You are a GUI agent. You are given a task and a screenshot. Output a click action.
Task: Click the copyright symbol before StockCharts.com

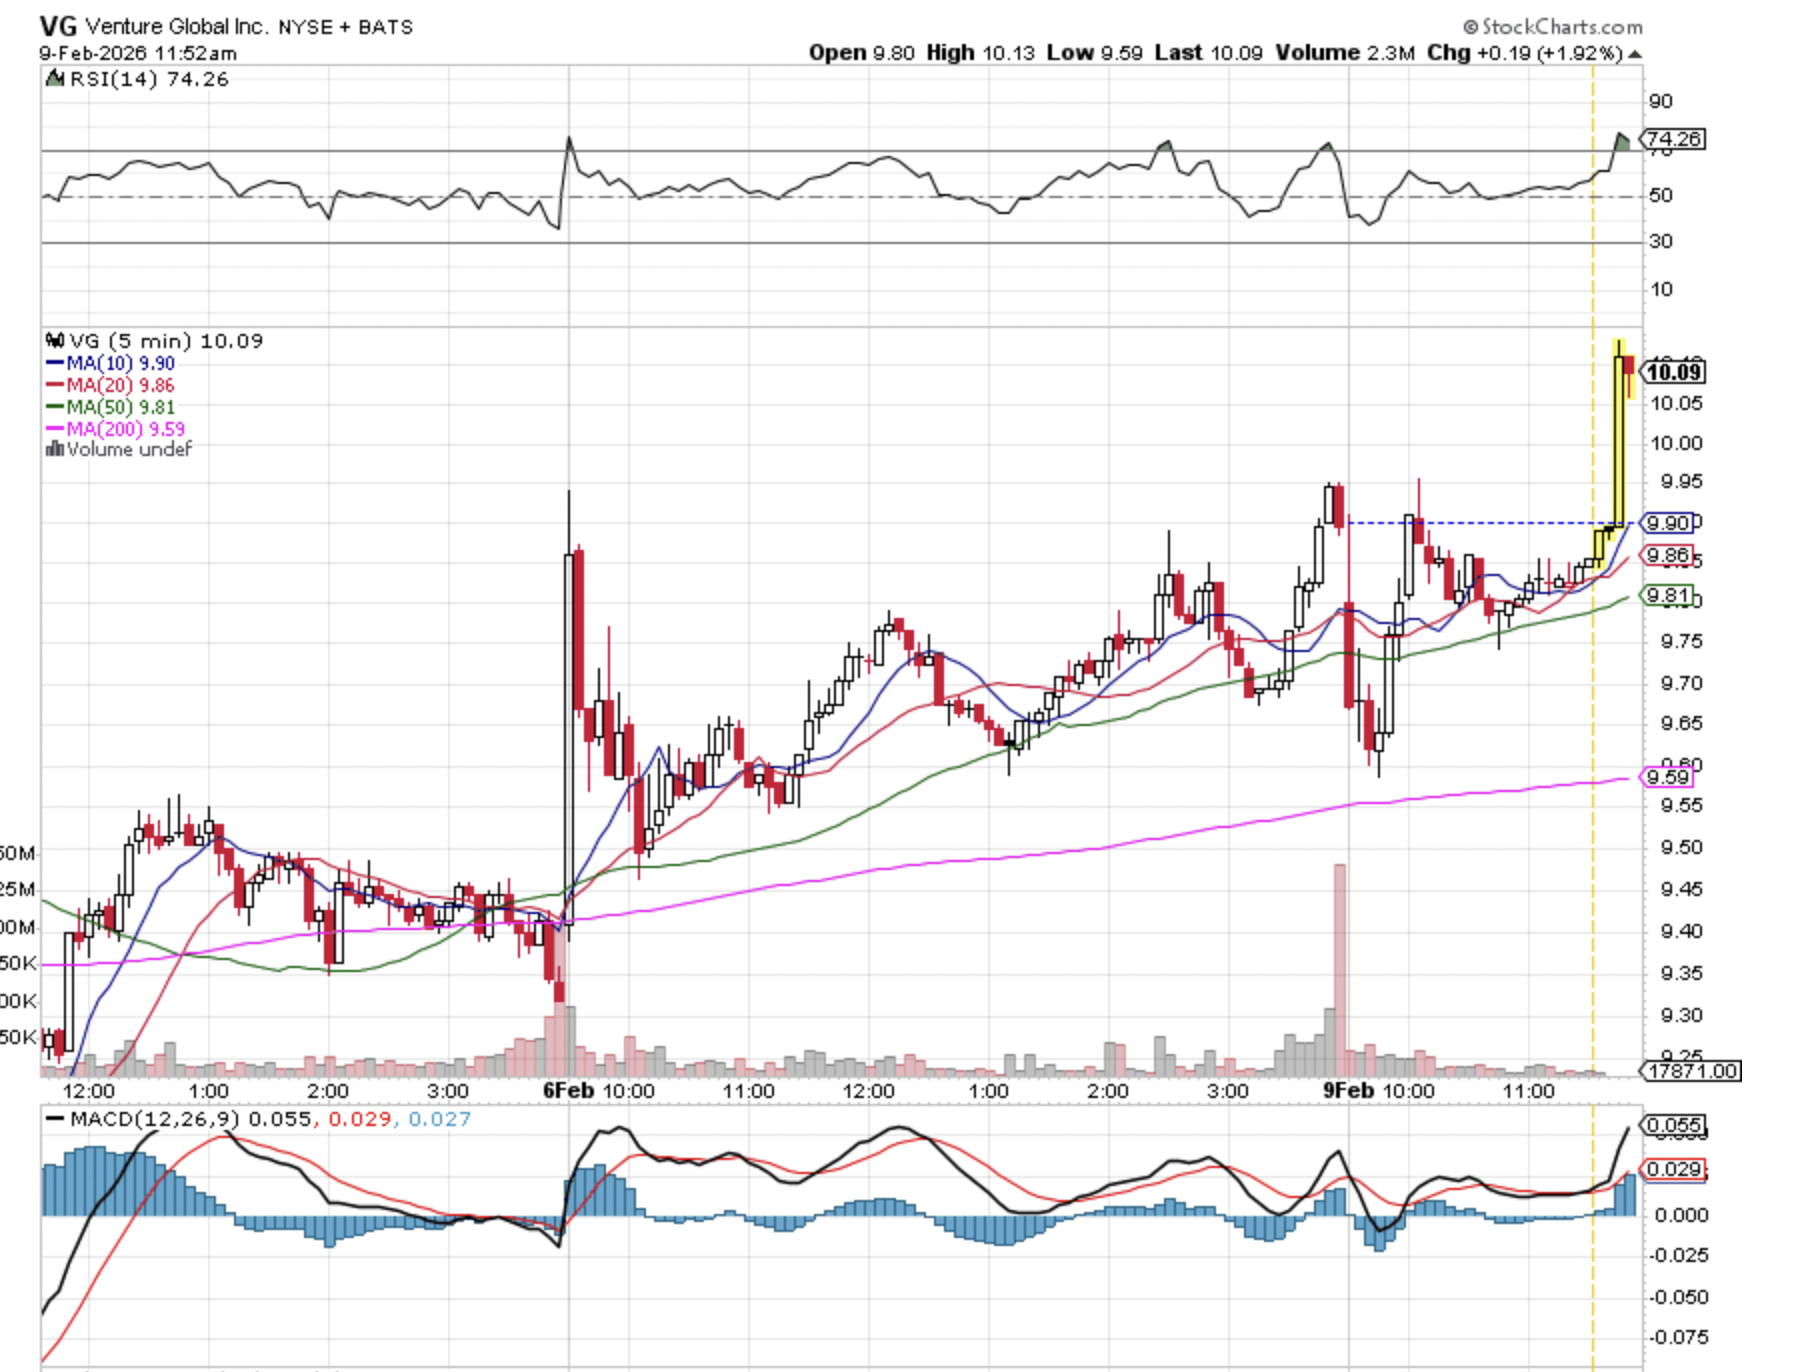1470,27
